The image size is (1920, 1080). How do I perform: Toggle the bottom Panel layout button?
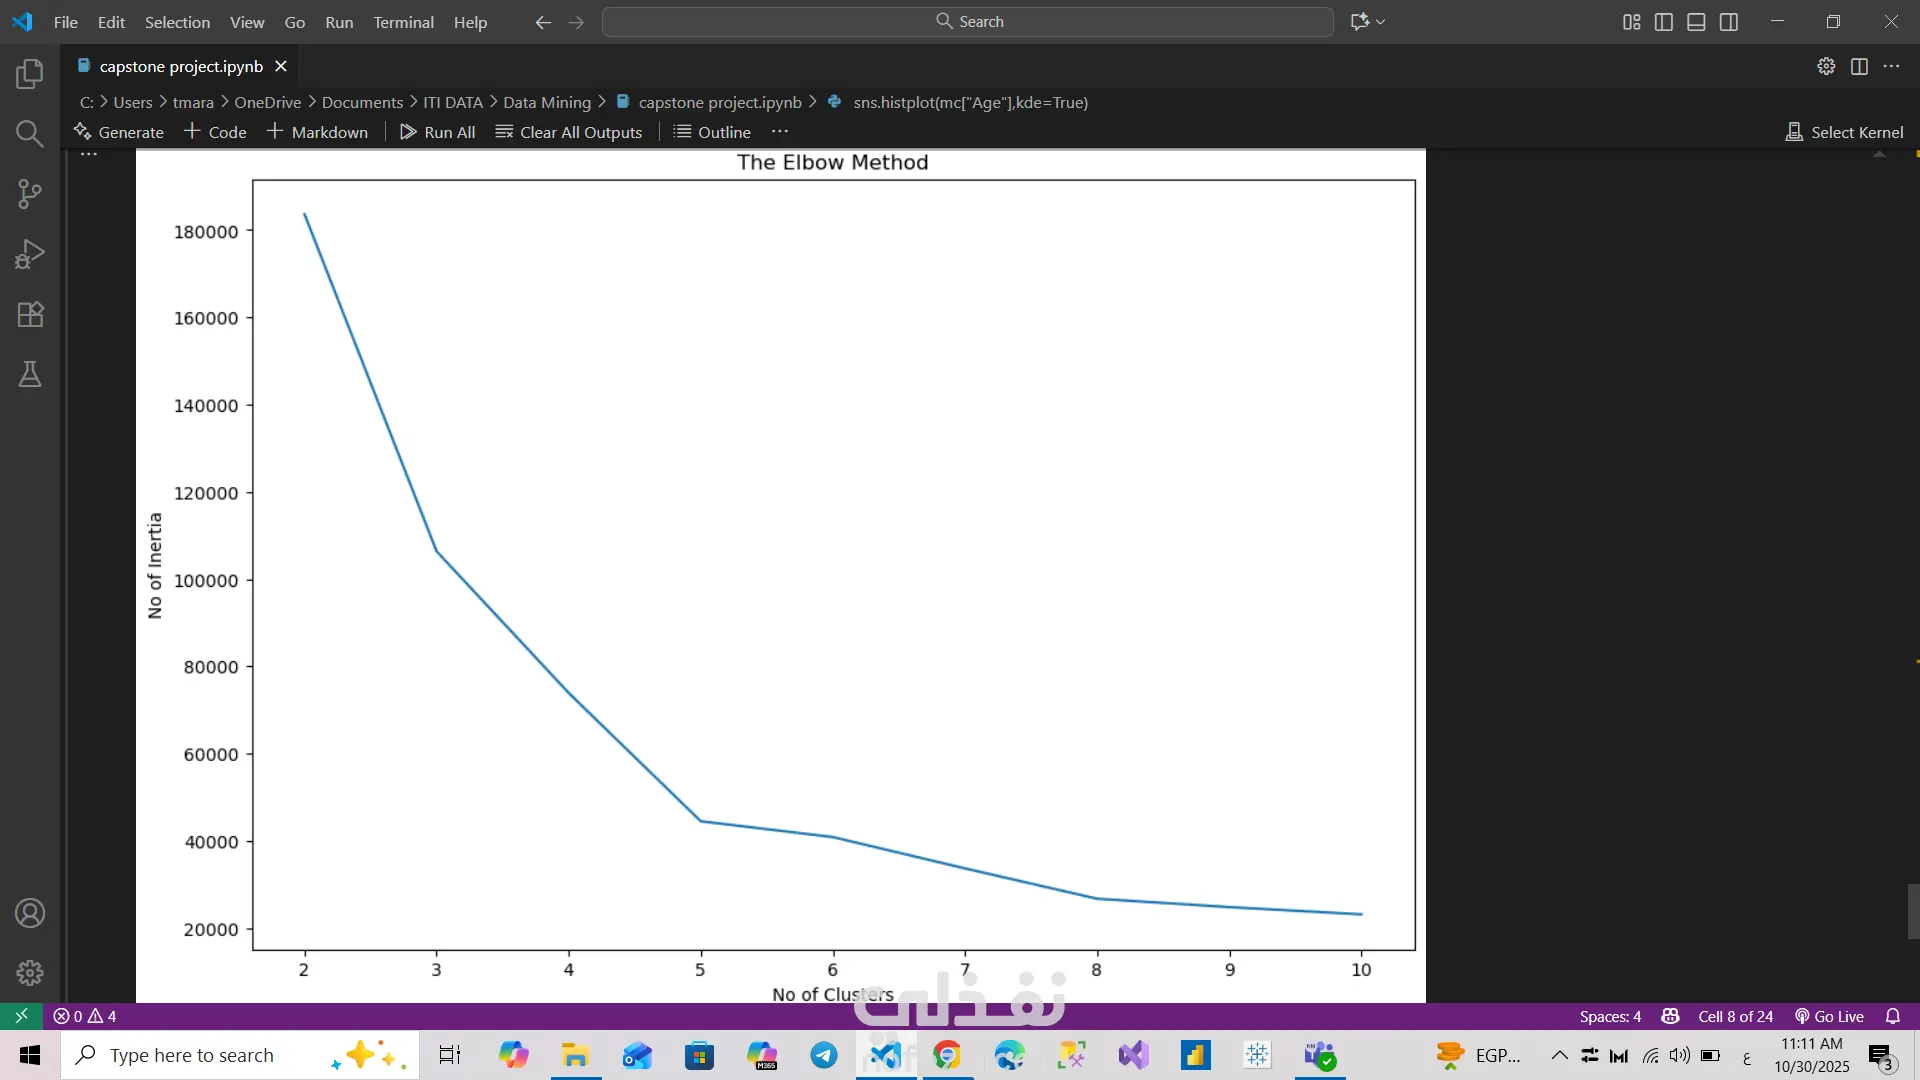coord(1696,22)
